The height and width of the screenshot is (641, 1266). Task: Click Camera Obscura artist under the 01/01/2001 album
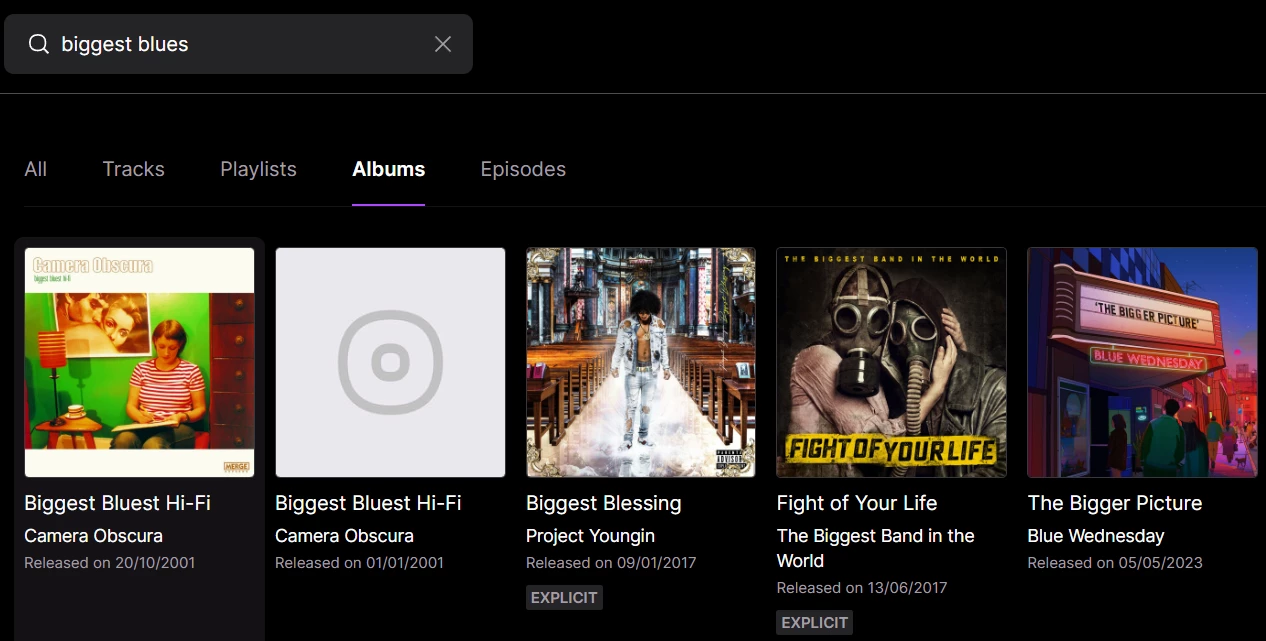click(344, 536)
